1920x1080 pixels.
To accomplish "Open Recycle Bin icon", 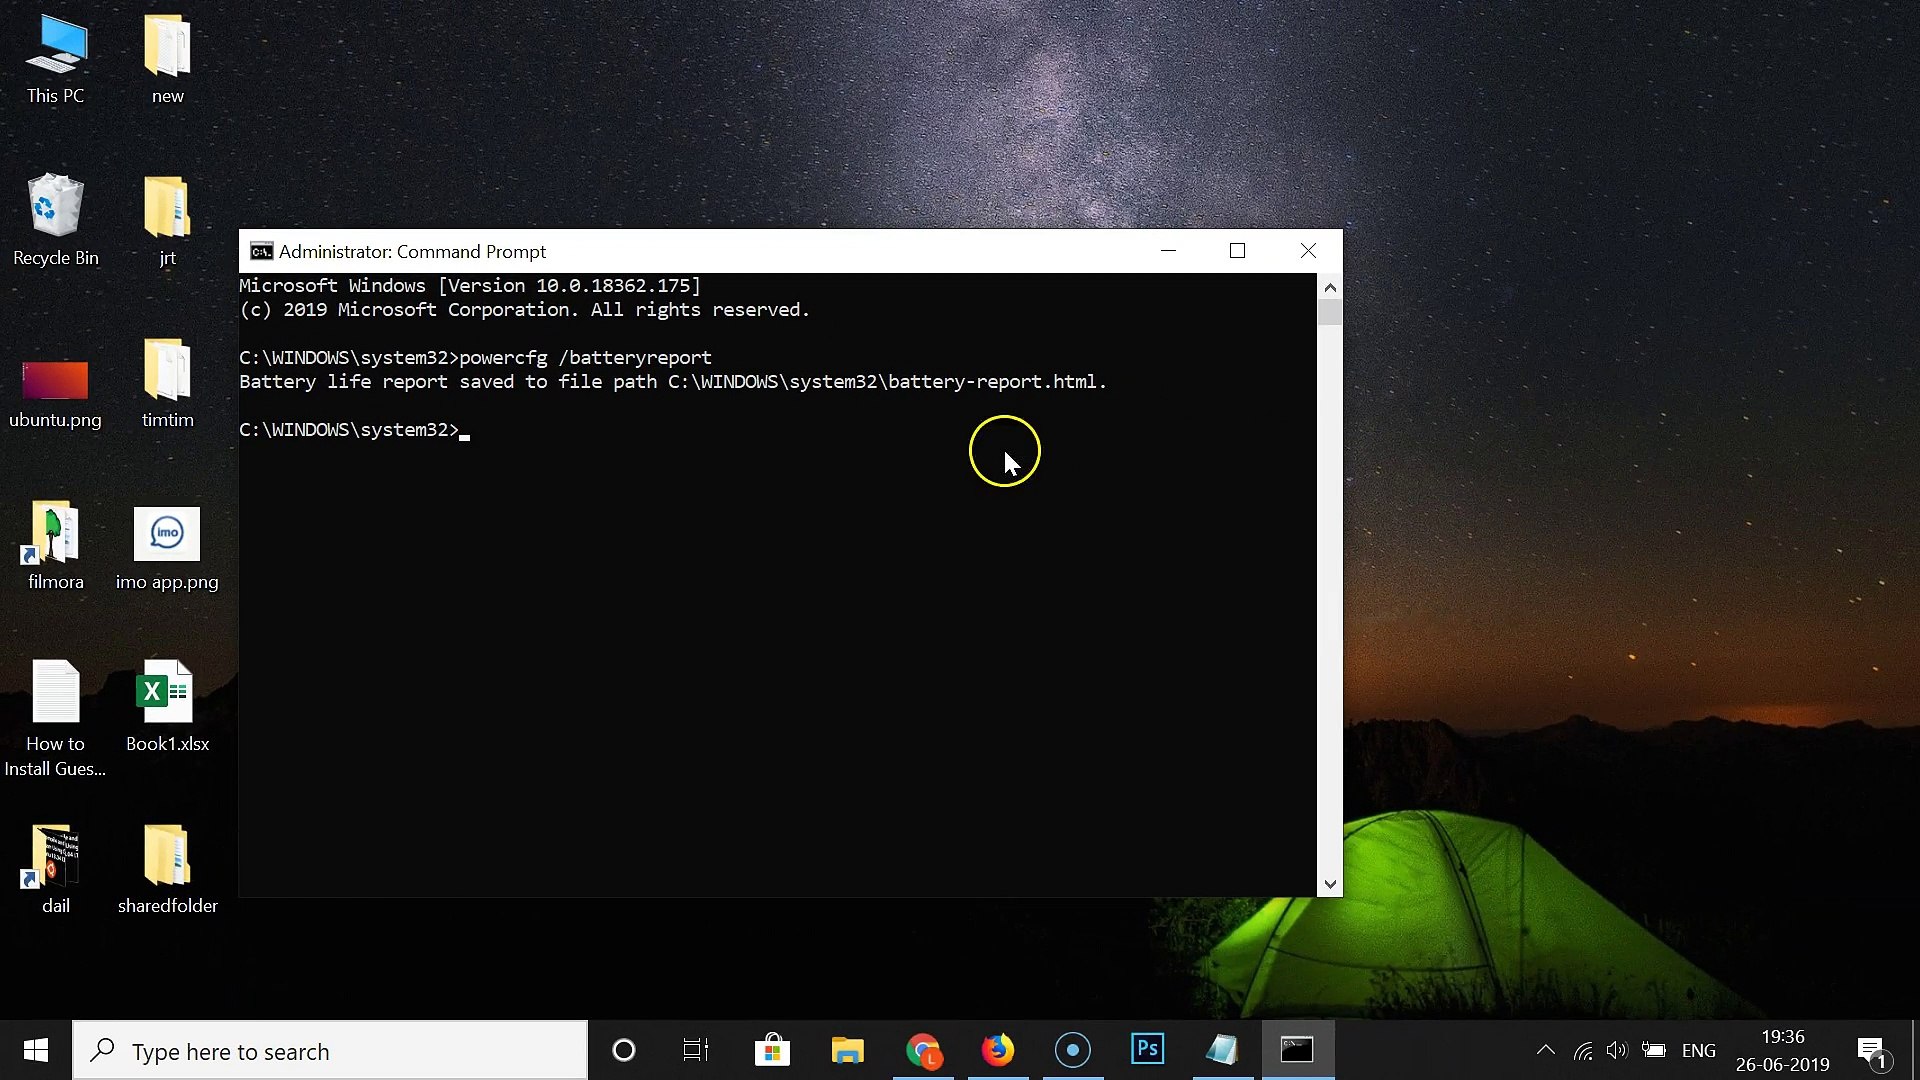I will (56, 220).
